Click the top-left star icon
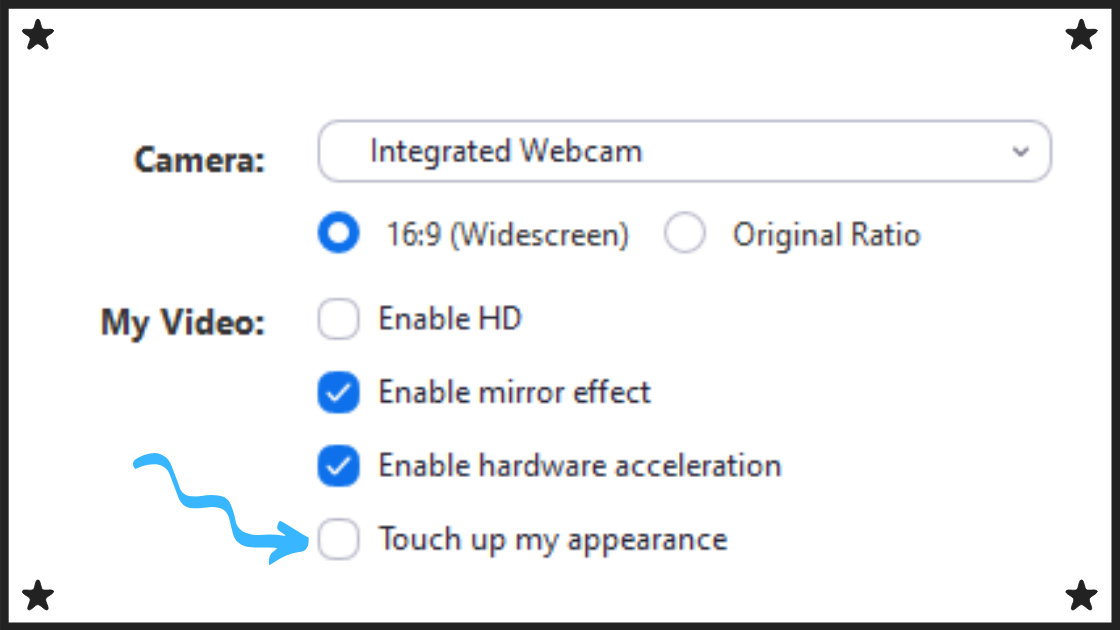The height and width of the screenshot is (630, 1120). click(38, 37)
